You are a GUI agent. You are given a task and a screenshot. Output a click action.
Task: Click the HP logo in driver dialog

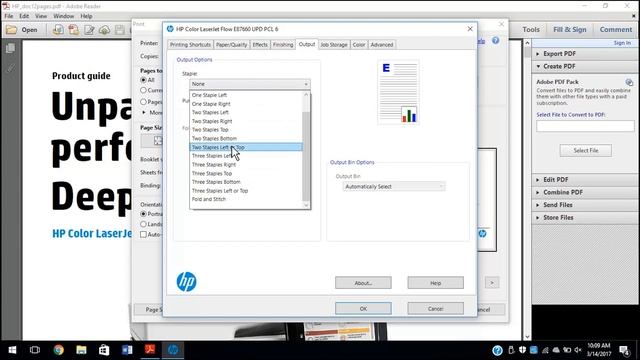click(187, 282)
